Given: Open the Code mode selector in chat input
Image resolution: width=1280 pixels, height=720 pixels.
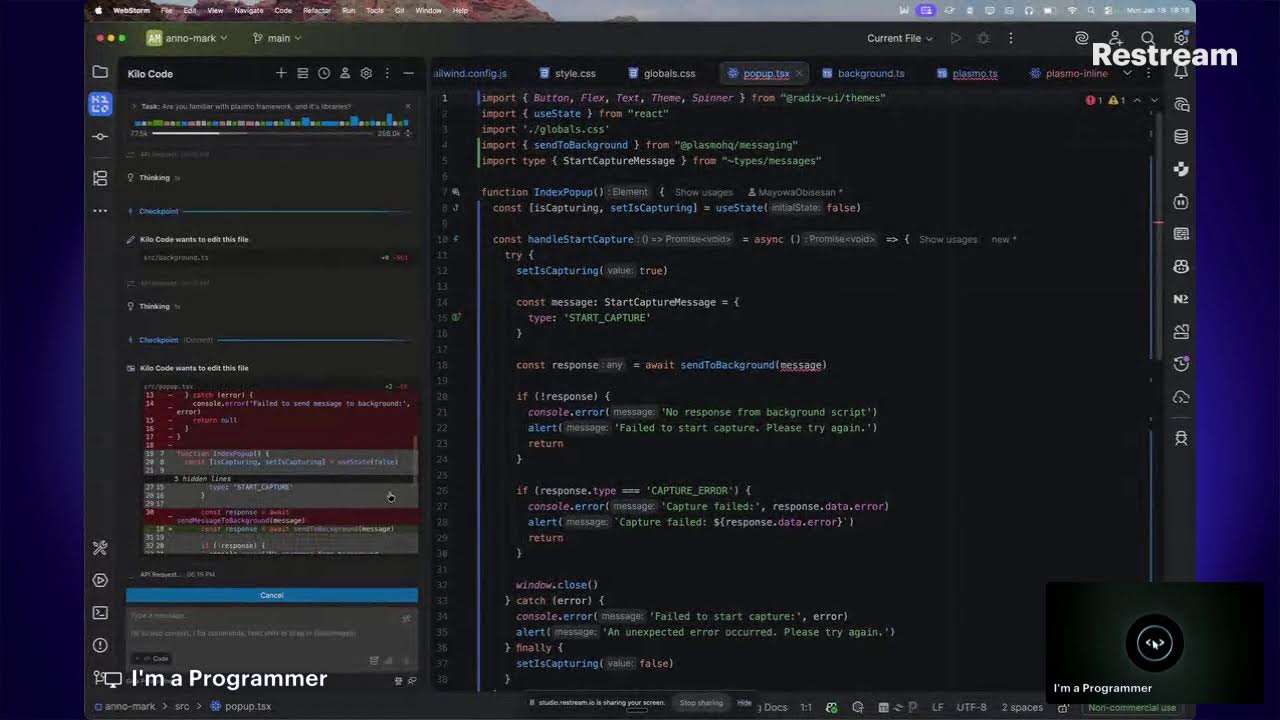Looking at the screenshot, I should coord(154,658).
